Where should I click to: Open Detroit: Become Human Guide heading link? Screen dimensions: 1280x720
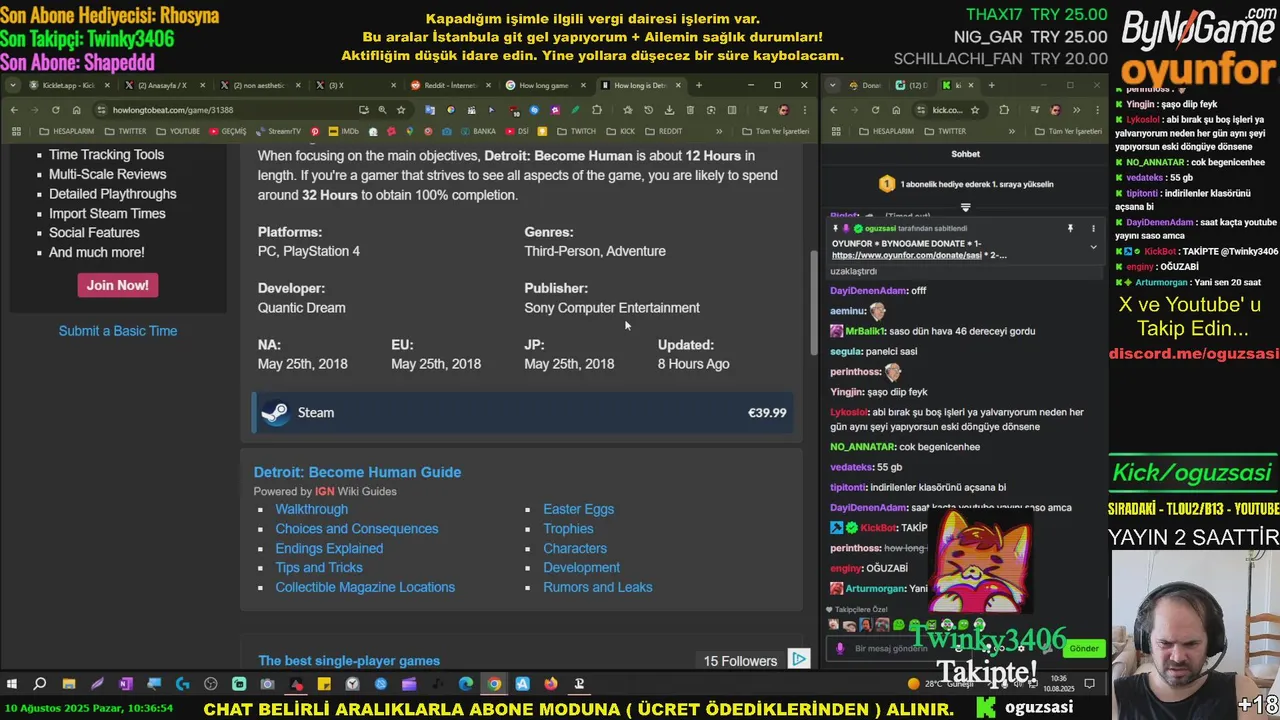coord(357,472)
